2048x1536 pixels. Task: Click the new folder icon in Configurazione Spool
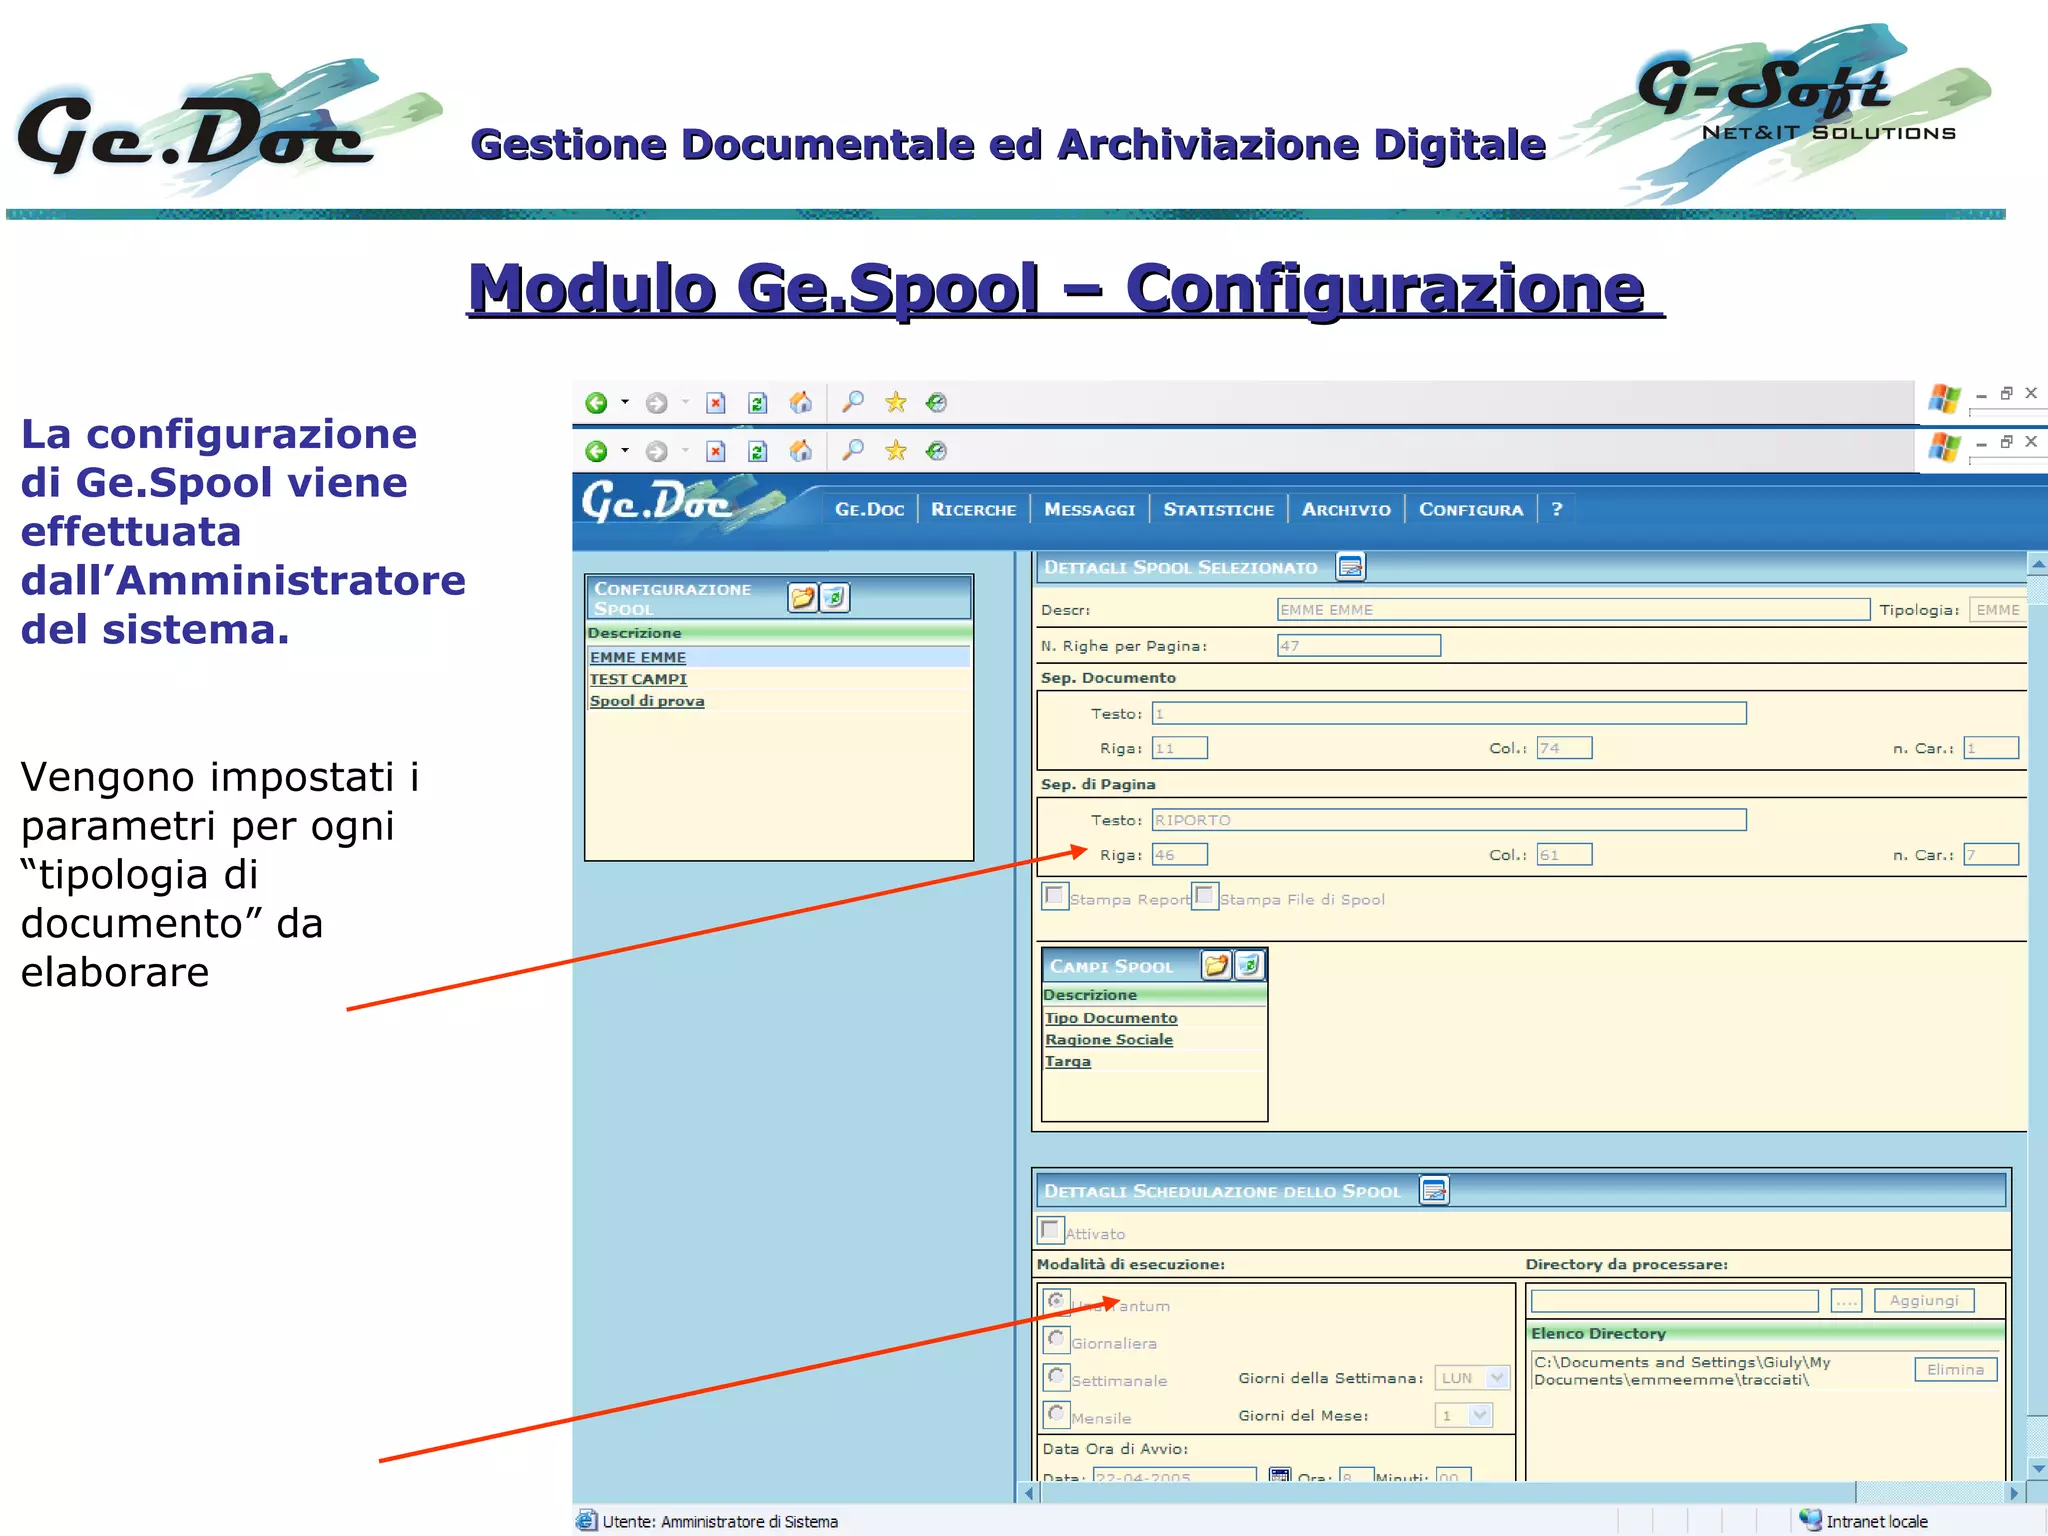[803, 598]
